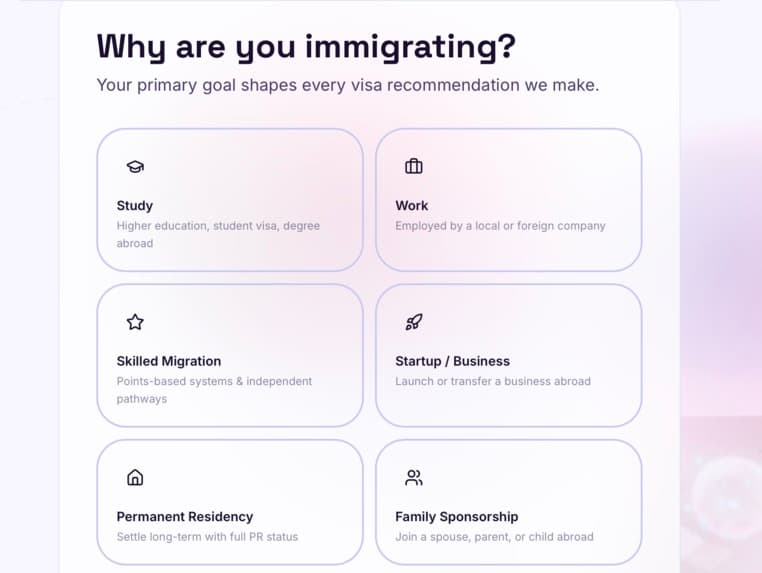Click 'Settle long-term with full PR status' text

(x=208, y=537)
